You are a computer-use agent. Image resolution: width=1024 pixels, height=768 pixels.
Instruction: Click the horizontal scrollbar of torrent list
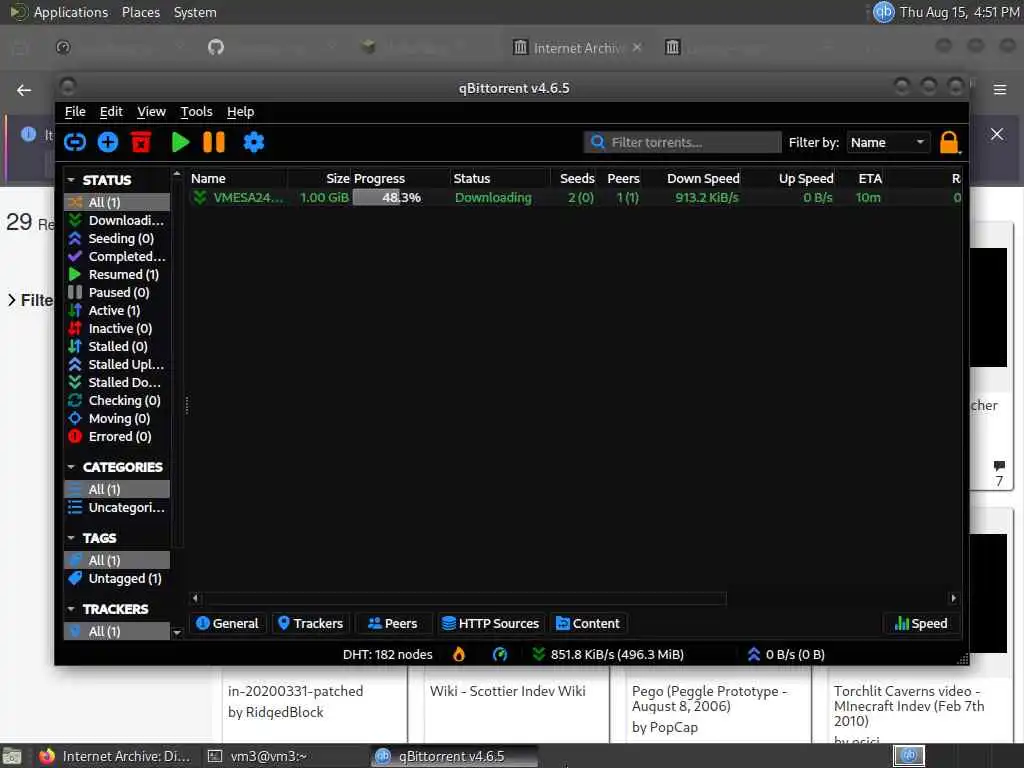pos(464,598)
